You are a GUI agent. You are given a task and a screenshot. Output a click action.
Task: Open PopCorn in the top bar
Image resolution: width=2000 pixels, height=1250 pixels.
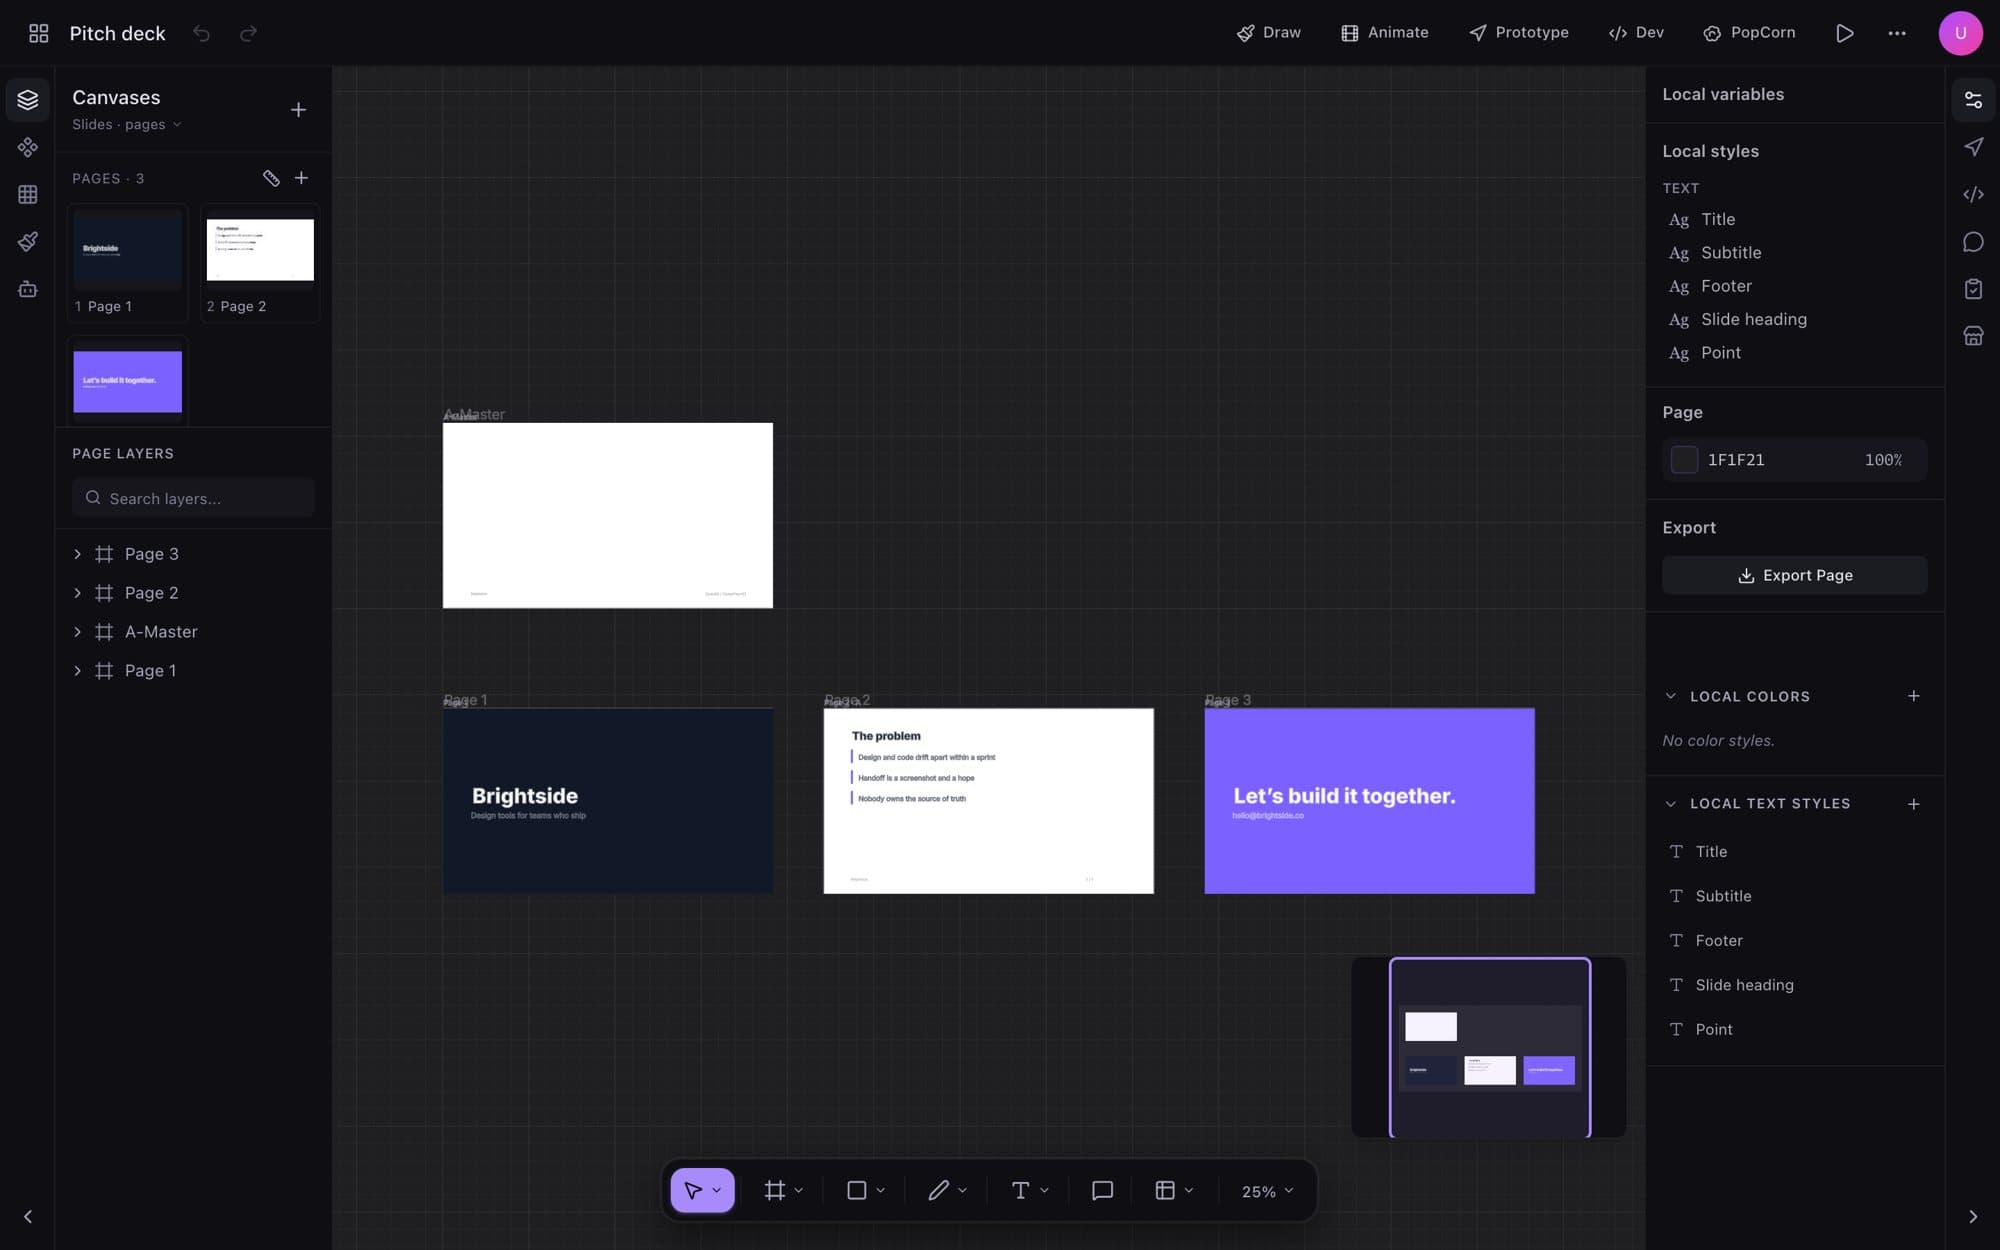[1749, 33]
